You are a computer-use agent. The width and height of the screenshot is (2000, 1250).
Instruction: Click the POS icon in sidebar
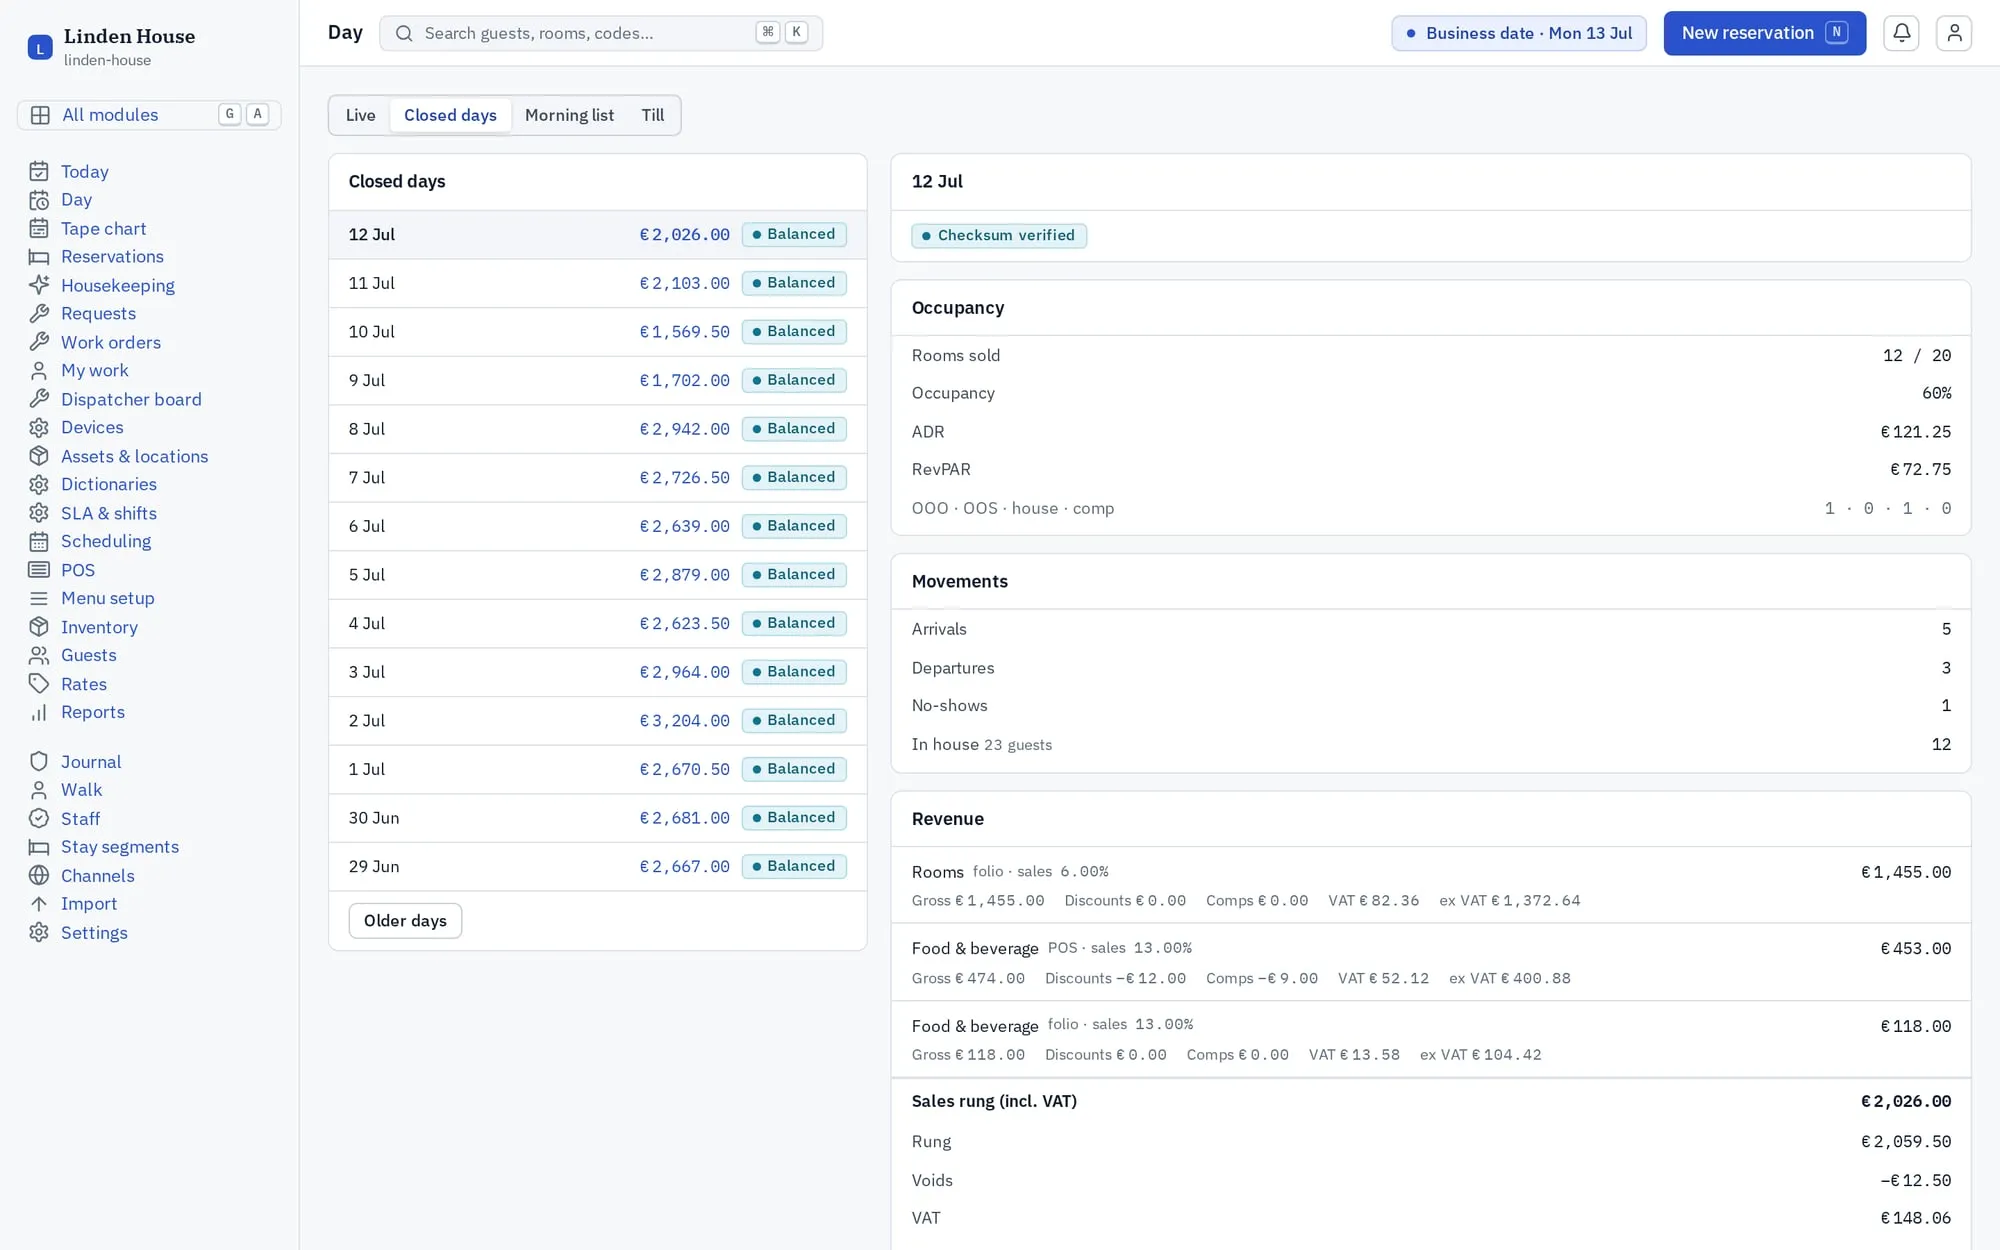[39, 570]
